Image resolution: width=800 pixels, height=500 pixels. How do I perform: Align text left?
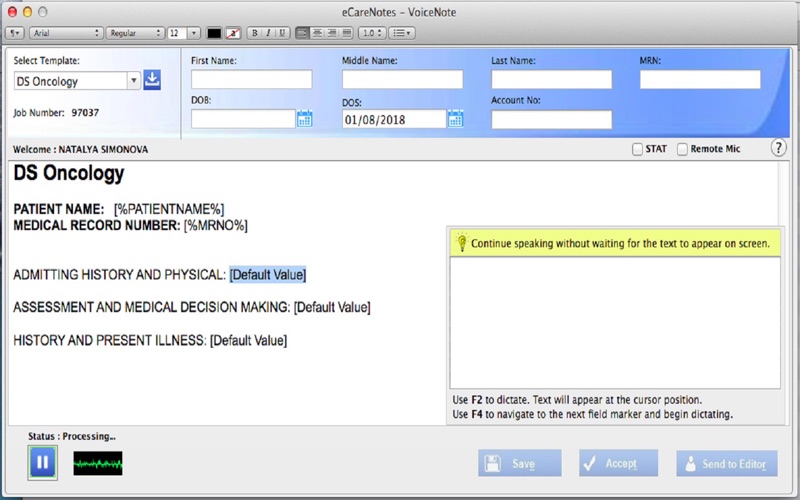point(302,33)
